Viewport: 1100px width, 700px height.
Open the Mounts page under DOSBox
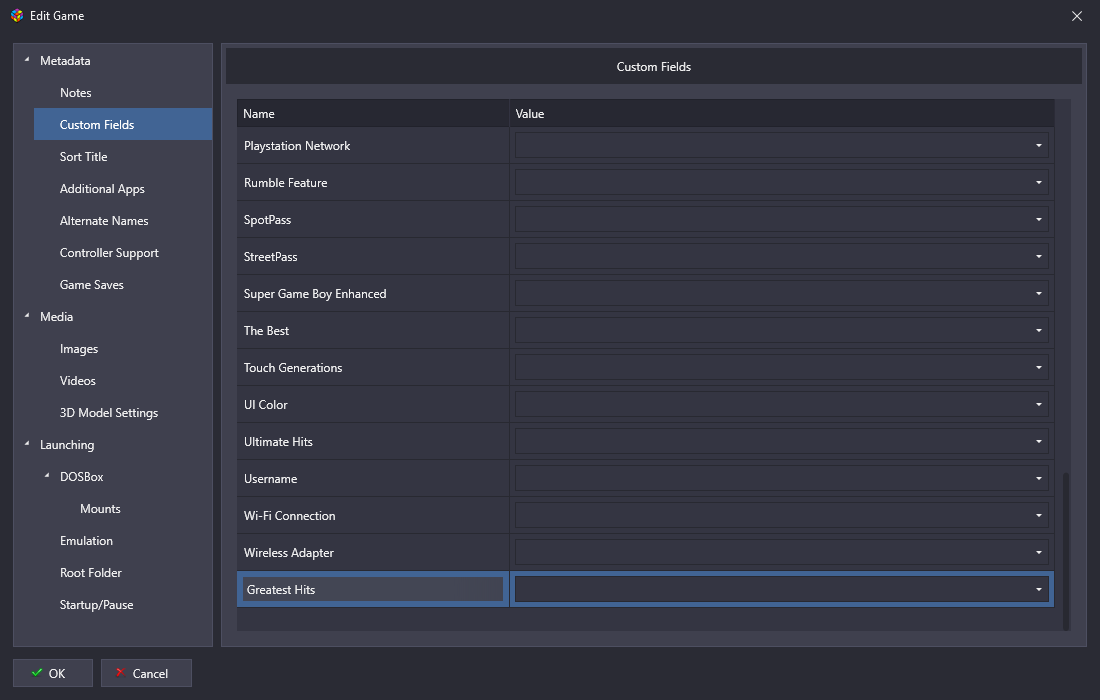coord(100,509)
